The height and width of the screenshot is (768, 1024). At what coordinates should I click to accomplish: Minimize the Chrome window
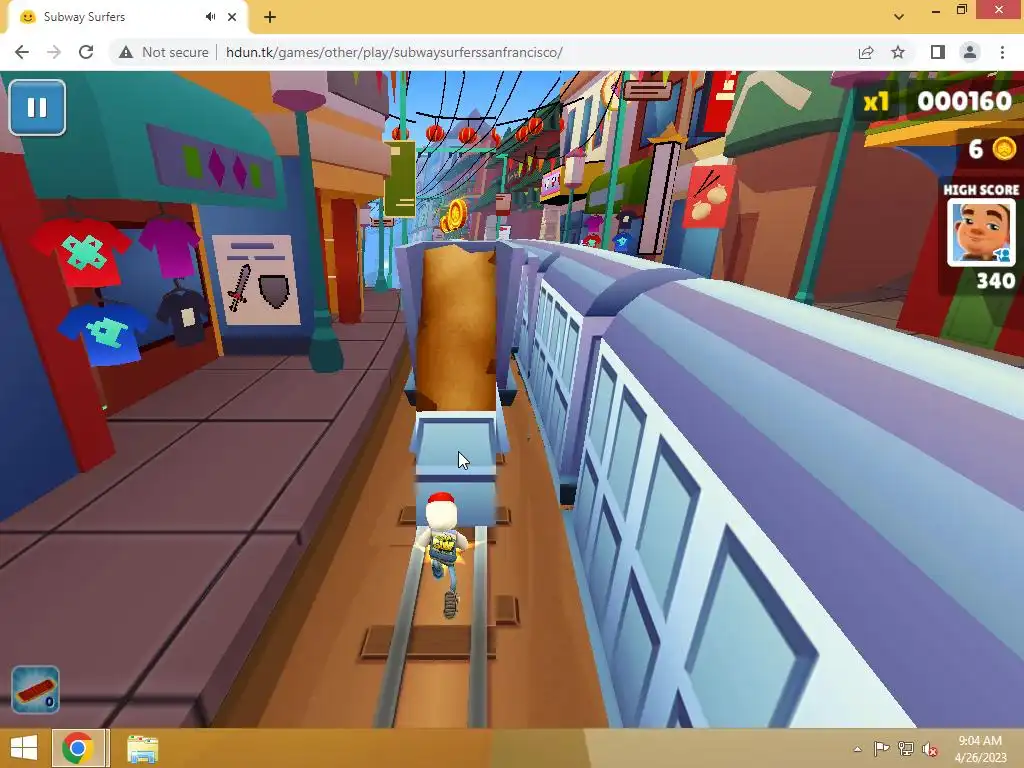coord(936,11)
